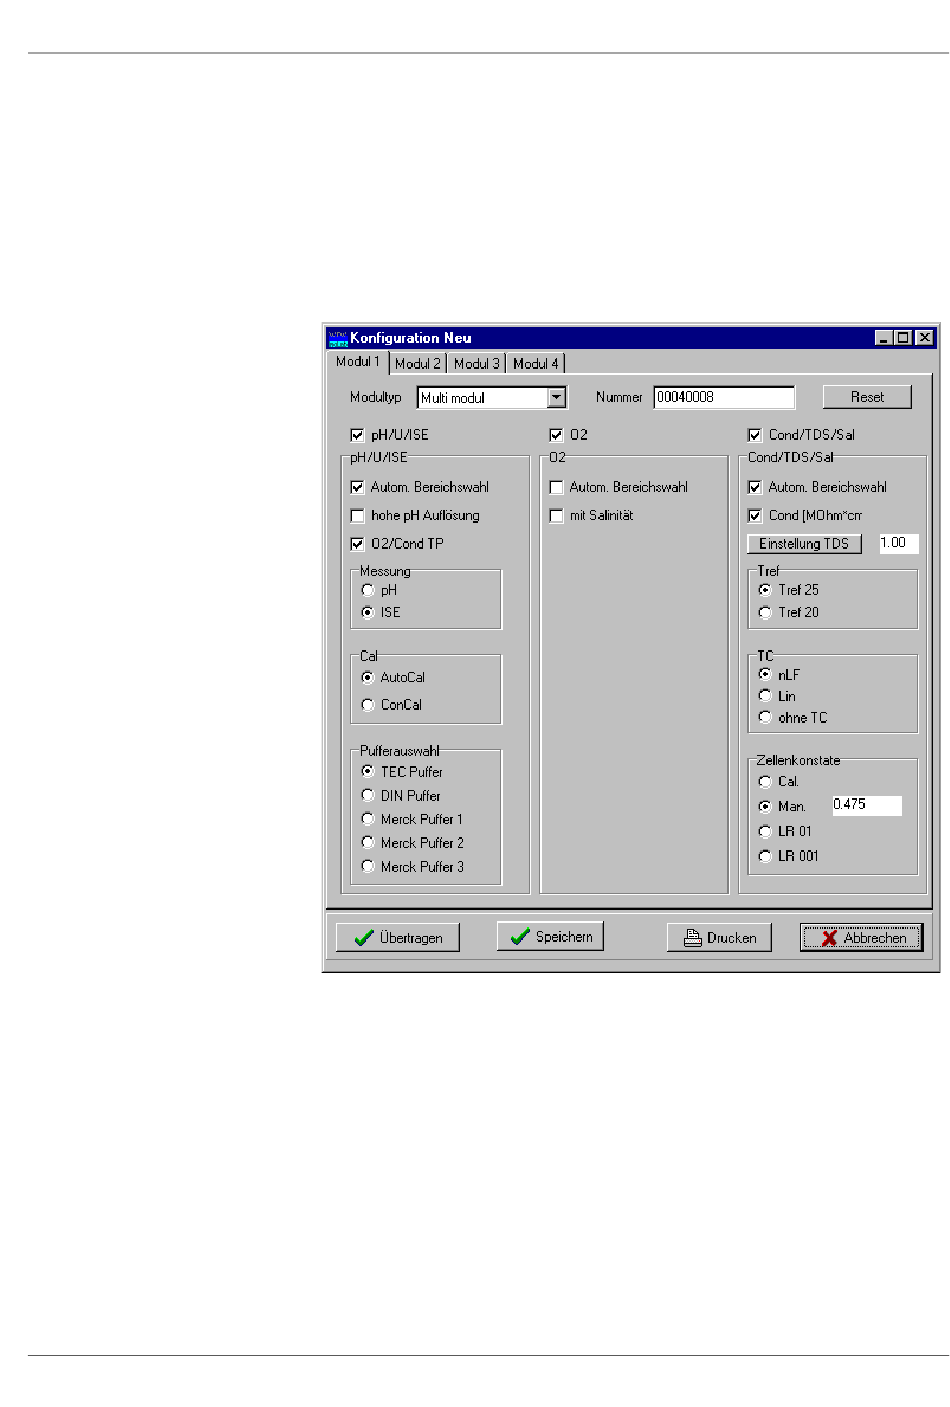Select the ConCal radio button
The height and width of the screenshot is (1407, 950).
[x=367, y=705]
